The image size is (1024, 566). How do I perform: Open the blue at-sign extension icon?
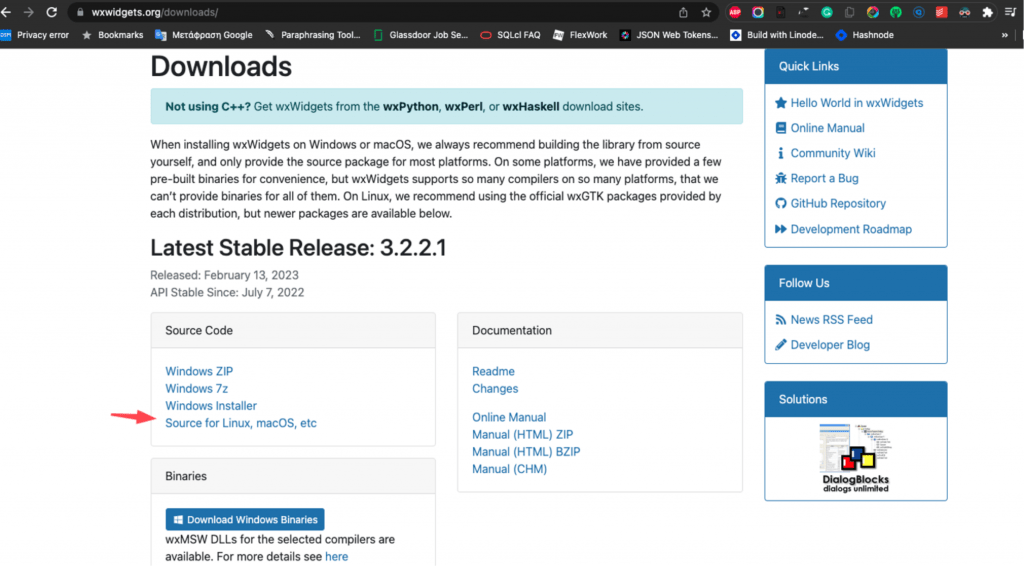click(x=918, y=12)
